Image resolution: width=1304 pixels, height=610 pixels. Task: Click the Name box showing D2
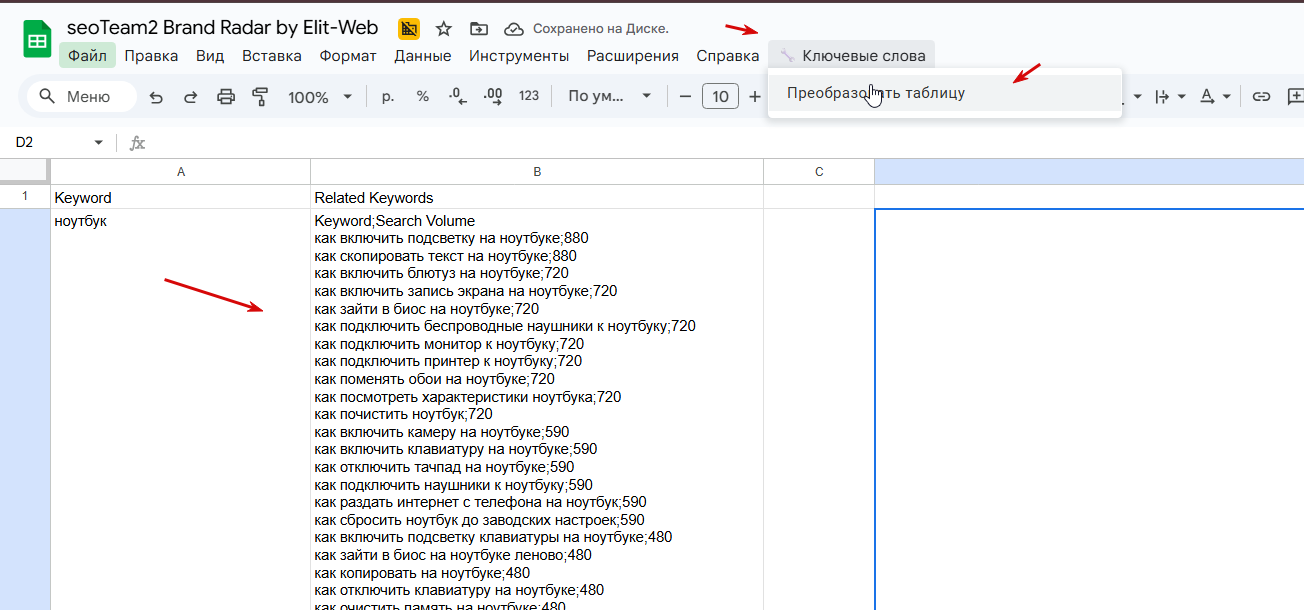click(x=50, y=143)
